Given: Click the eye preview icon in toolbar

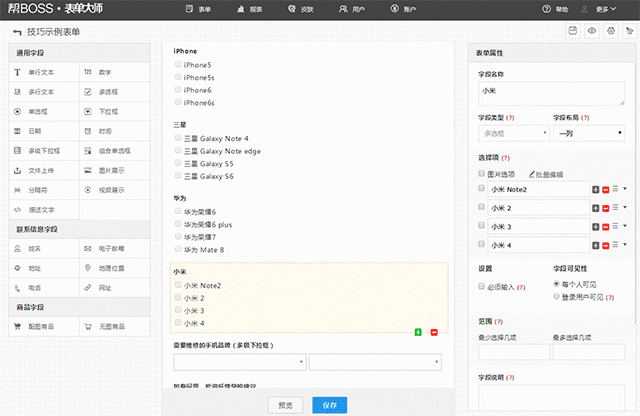Looking at the screenshot, I should tap(592, 31).
